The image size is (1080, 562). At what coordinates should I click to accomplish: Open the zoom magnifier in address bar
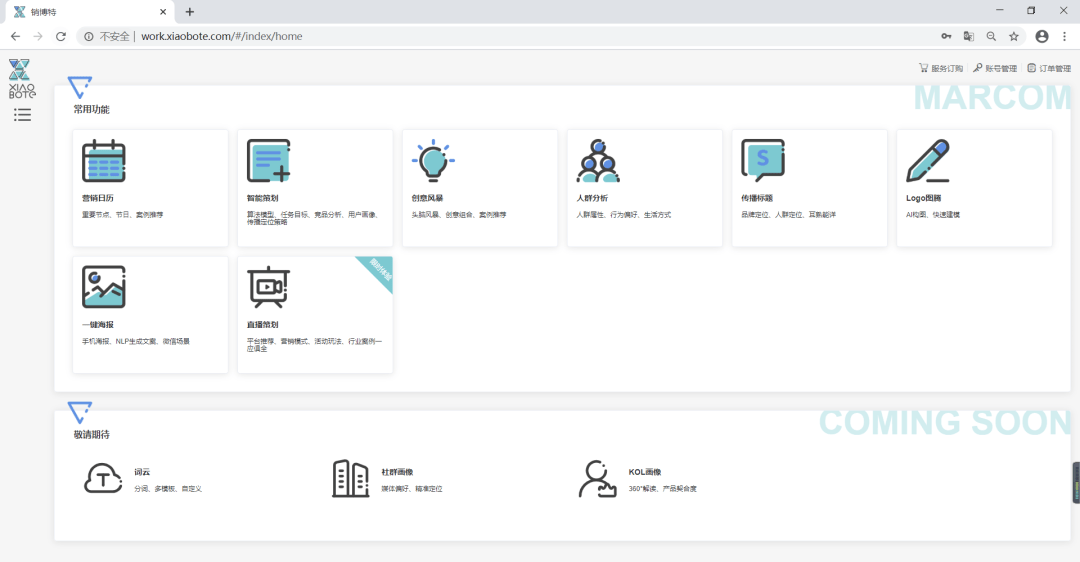coord(991,37)
